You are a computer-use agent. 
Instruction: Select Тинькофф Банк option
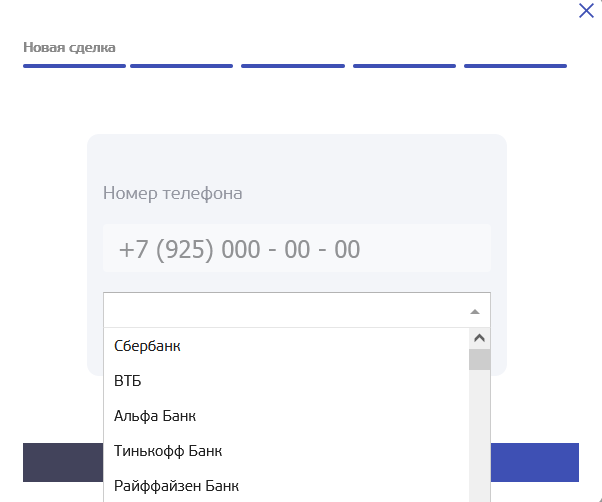pyautogui.click(x=286, y=451)
